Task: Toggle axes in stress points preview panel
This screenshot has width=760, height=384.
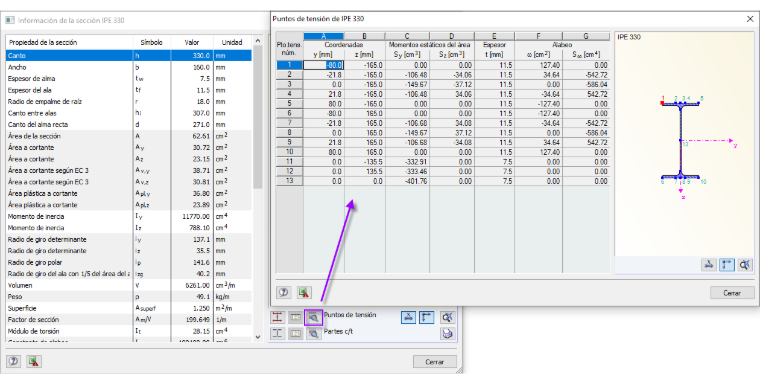Action: tap(727, 265)
